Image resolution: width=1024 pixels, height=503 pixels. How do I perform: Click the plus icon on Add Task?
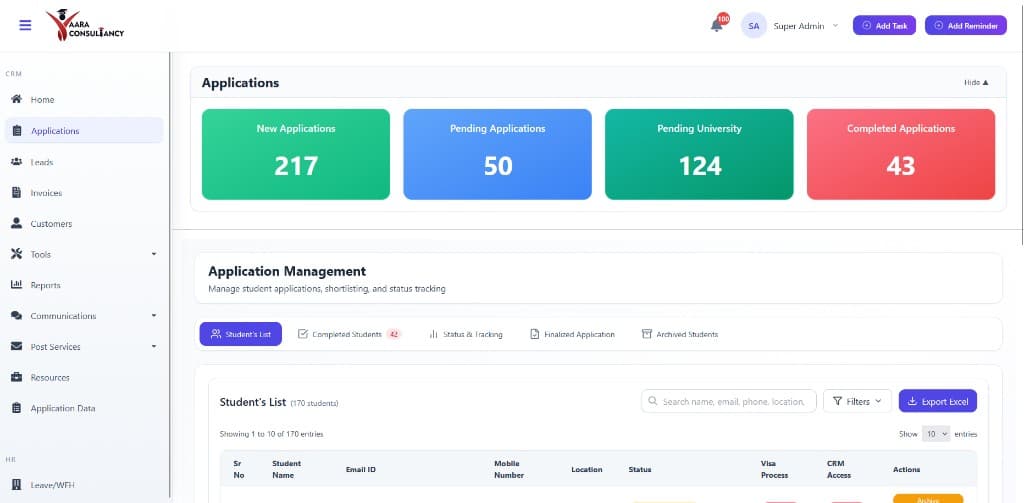(867, 25)
